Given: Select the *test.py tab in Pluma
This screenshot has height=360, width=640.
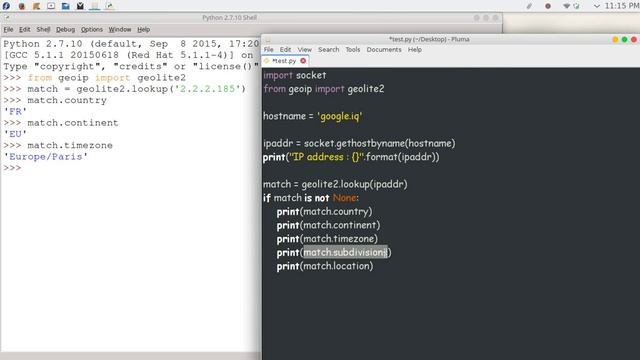Looking at the screenshot, I should 284,61.
